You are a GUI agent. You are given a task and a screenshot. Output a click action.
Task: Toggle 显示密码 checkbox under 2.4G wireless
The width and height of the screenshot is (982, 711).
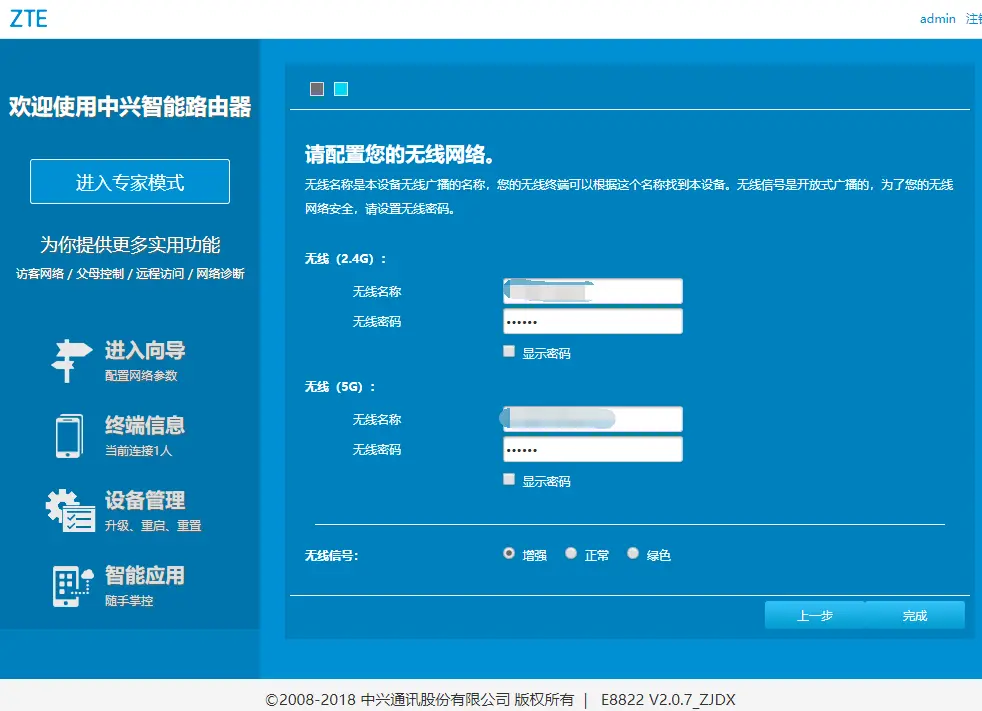[x=509, y=351]
